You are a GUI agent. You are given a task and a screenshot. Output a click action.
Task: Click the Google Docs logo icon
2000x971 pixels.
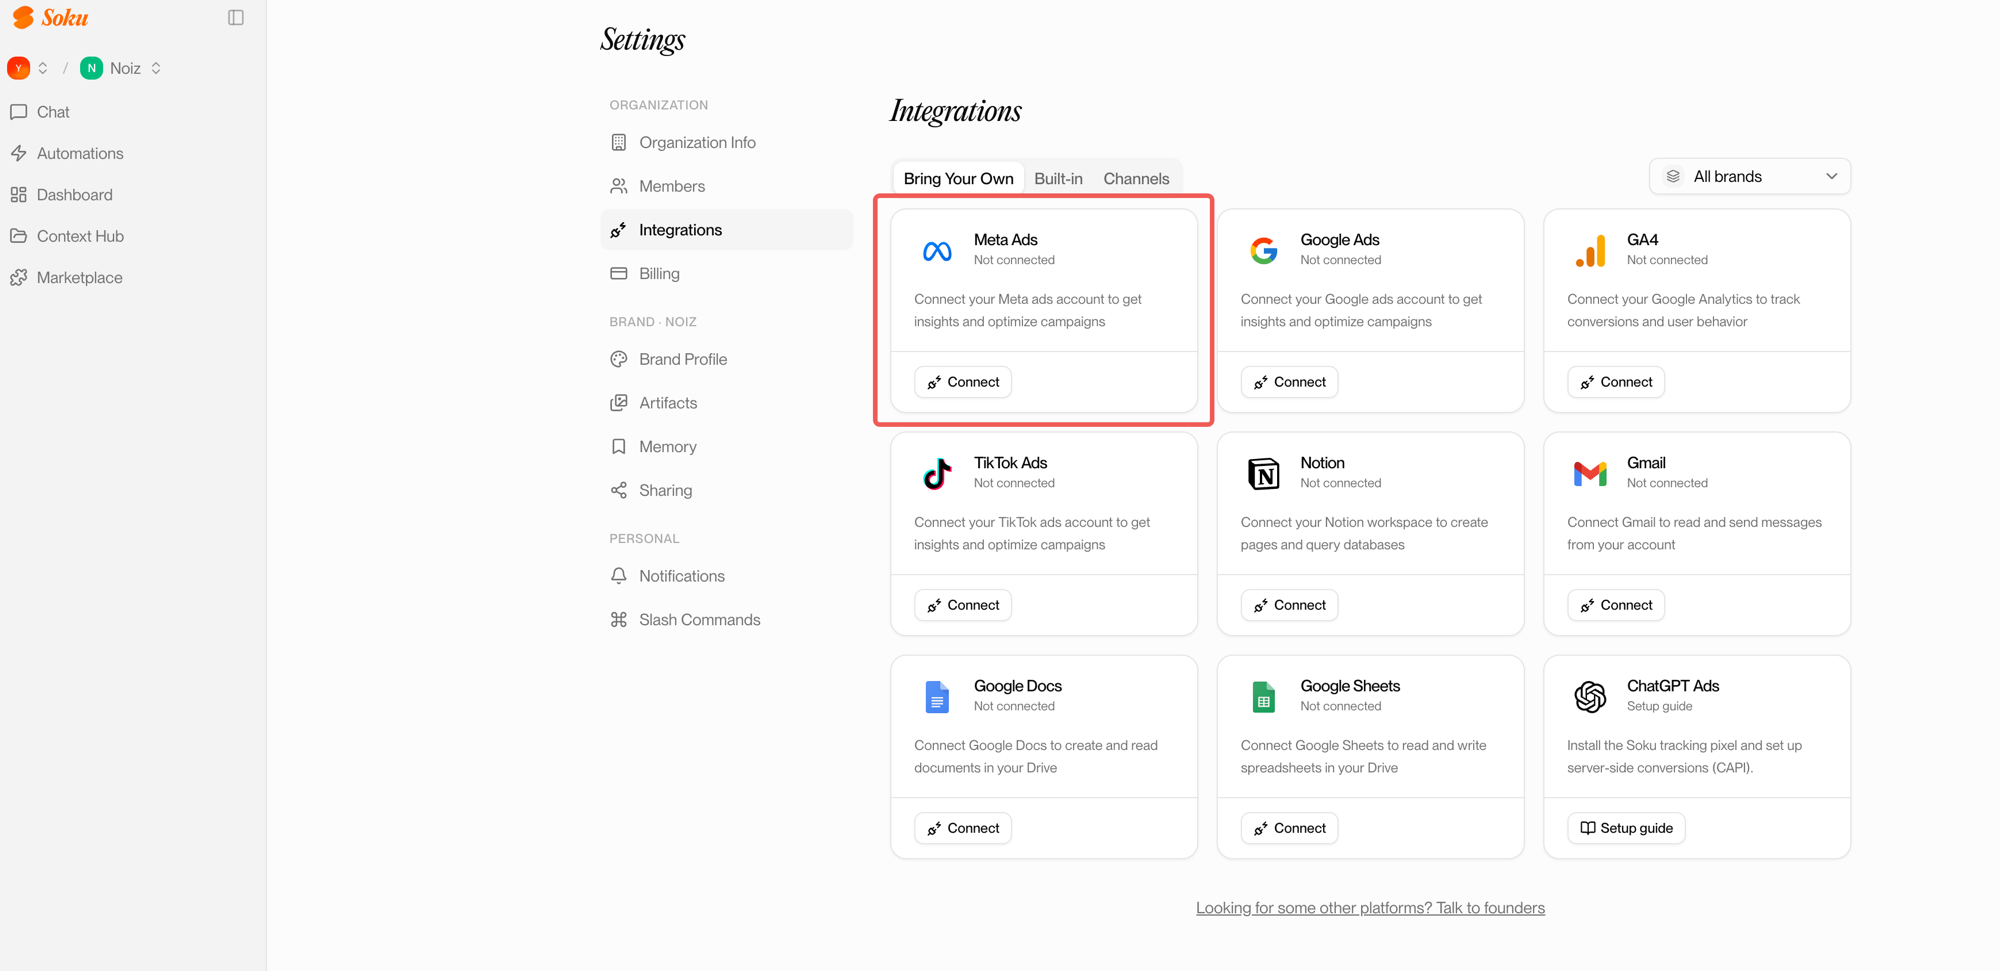pyautogui.click(x=937, y=696)
